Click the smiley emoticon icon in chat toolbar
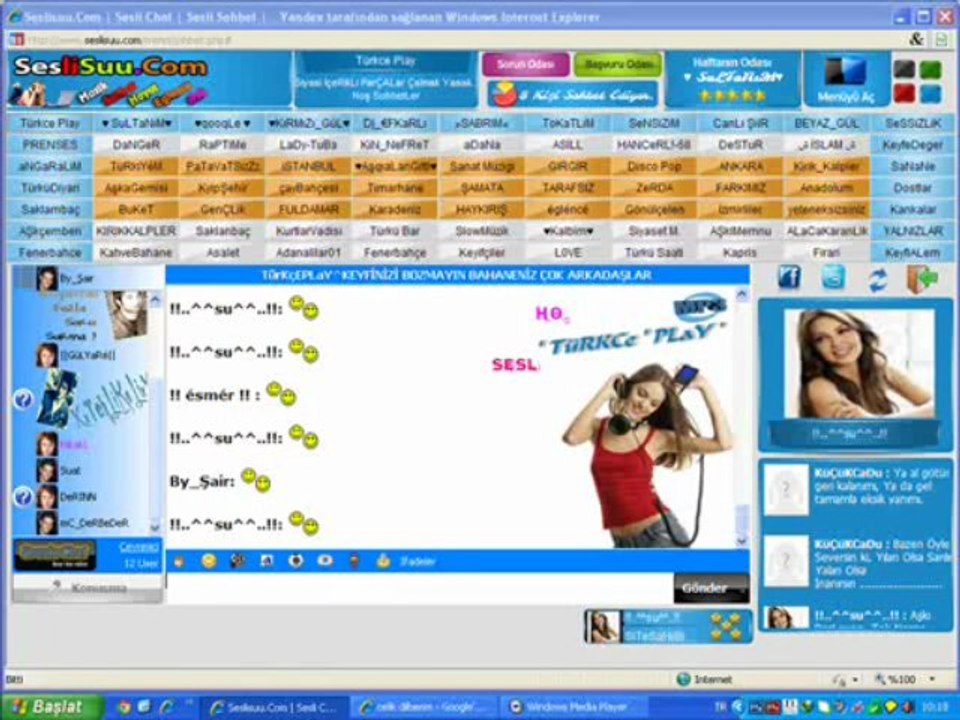 click(x=209, y=561)
